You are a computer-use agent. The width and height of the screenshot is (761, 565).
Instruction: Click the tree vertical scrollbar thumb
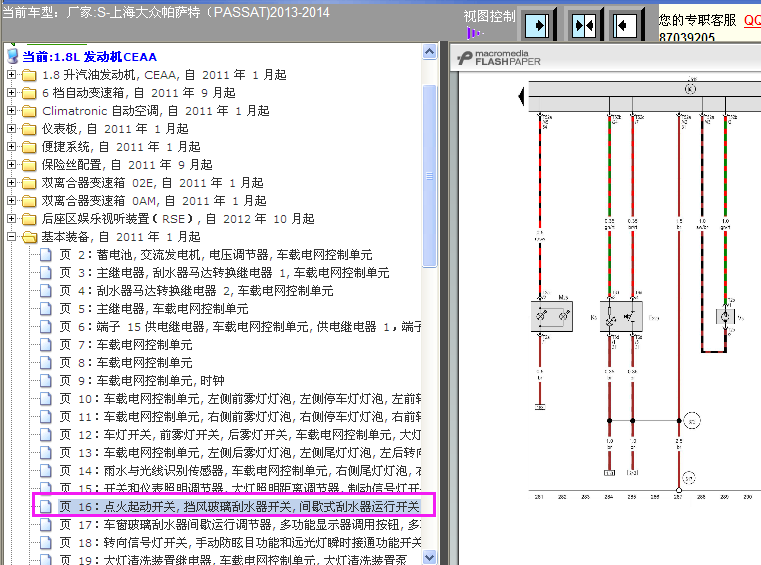[x=430, y=176]
